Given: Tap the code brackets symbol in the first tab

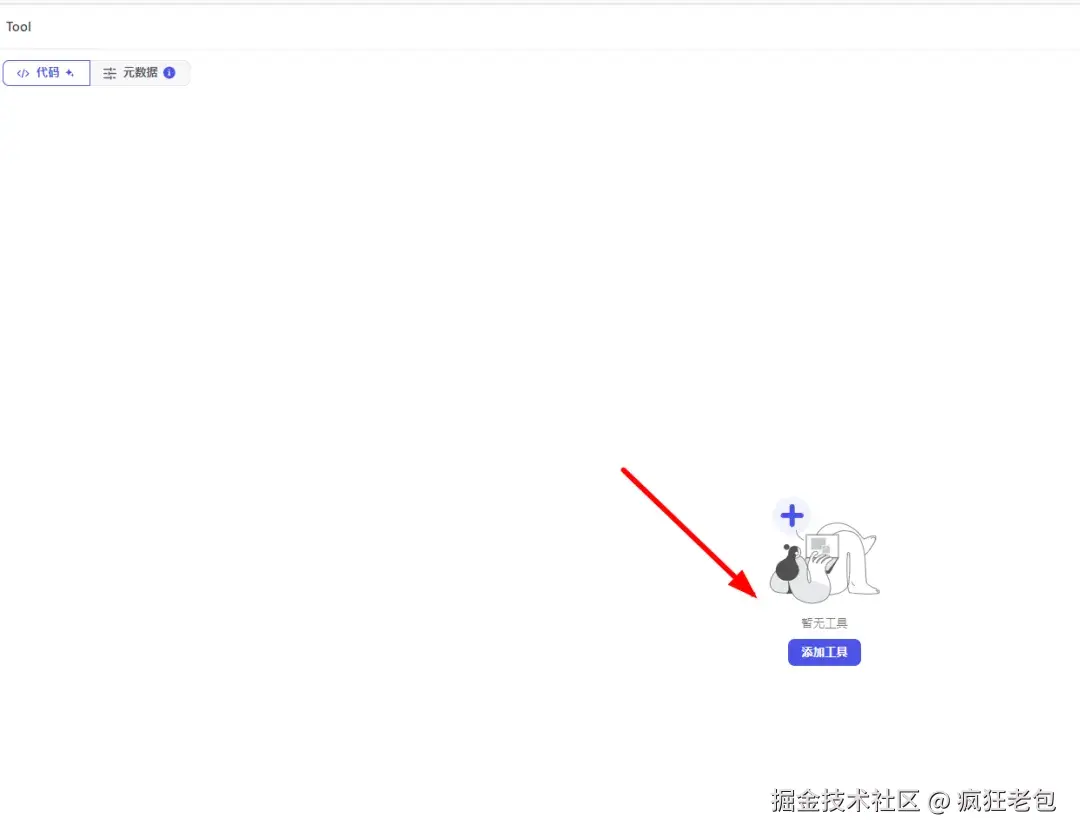Looking at the screenshot, I should pyautogui.click(x=23, y=73).
